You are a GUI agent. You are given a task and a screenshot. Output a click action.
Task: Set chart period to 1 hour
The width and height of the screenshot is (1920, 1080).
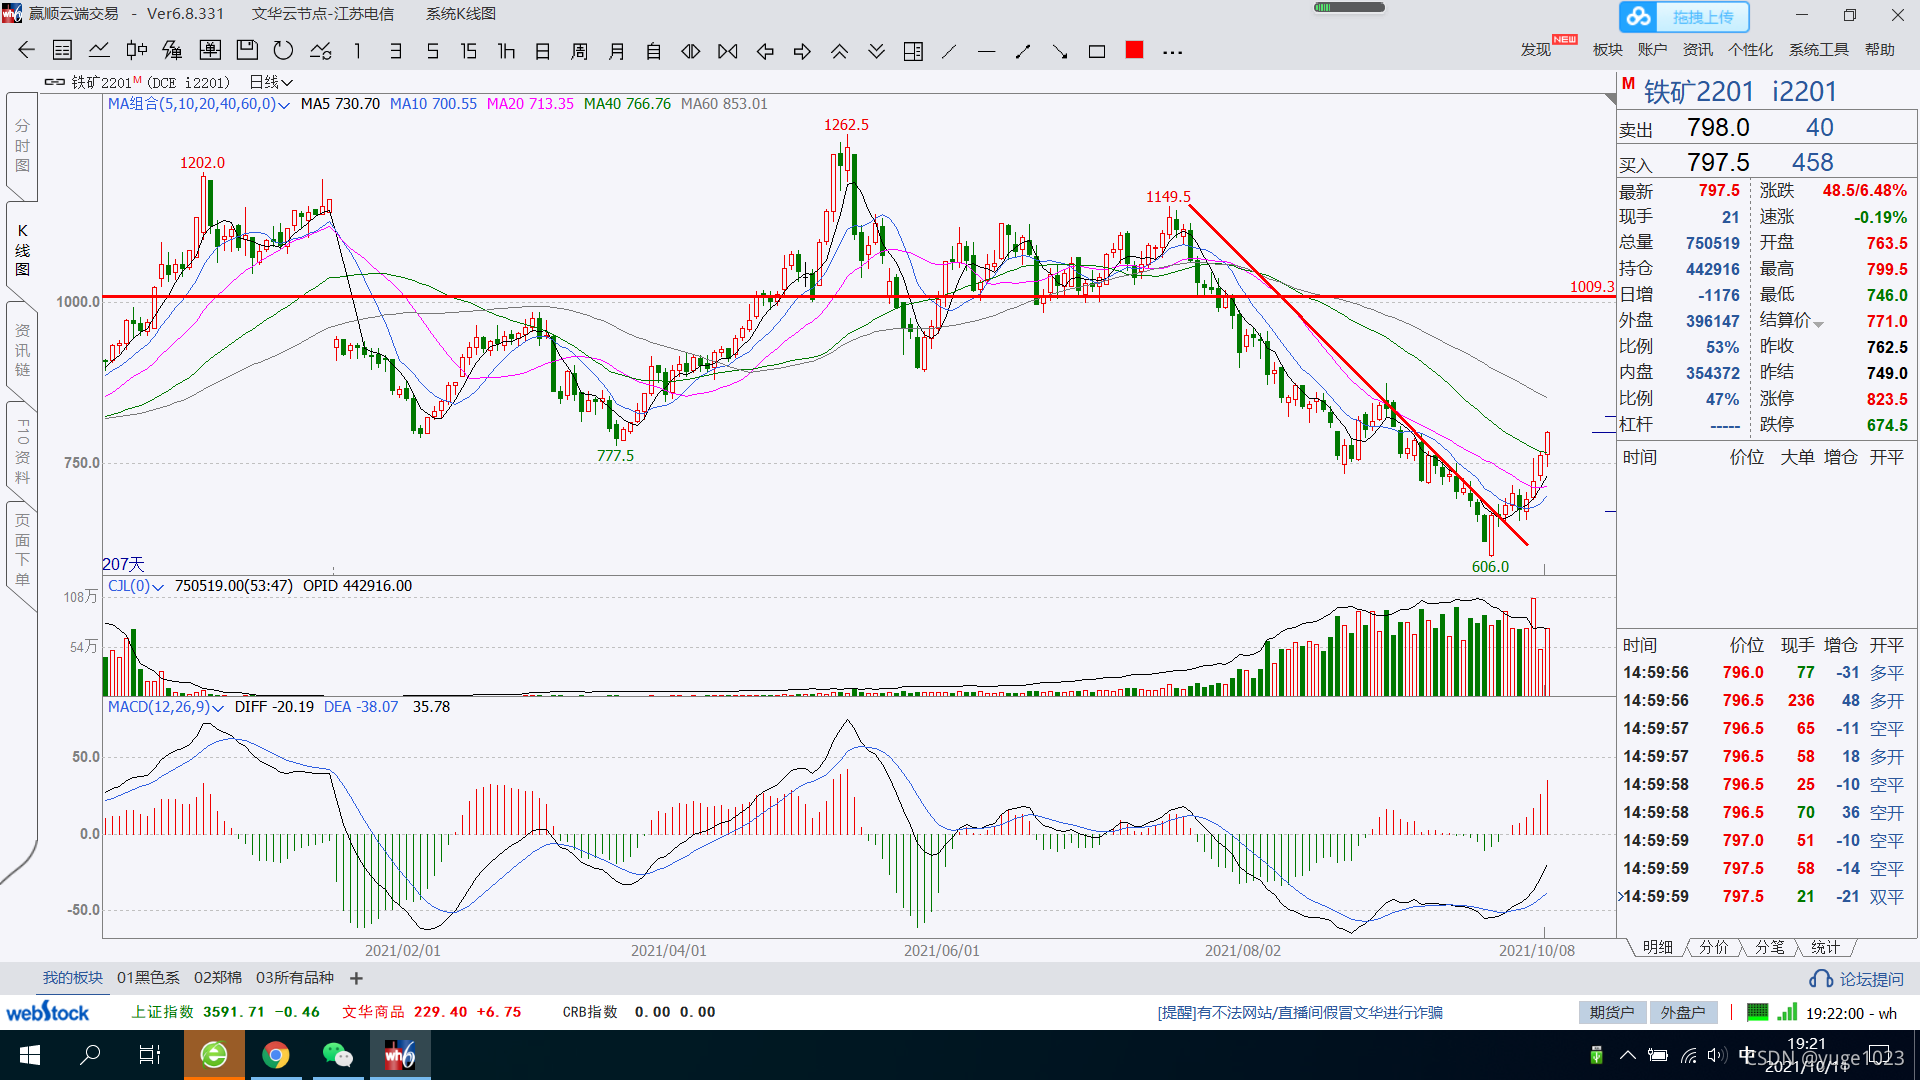pyautogui.click(x=506, y=51)
